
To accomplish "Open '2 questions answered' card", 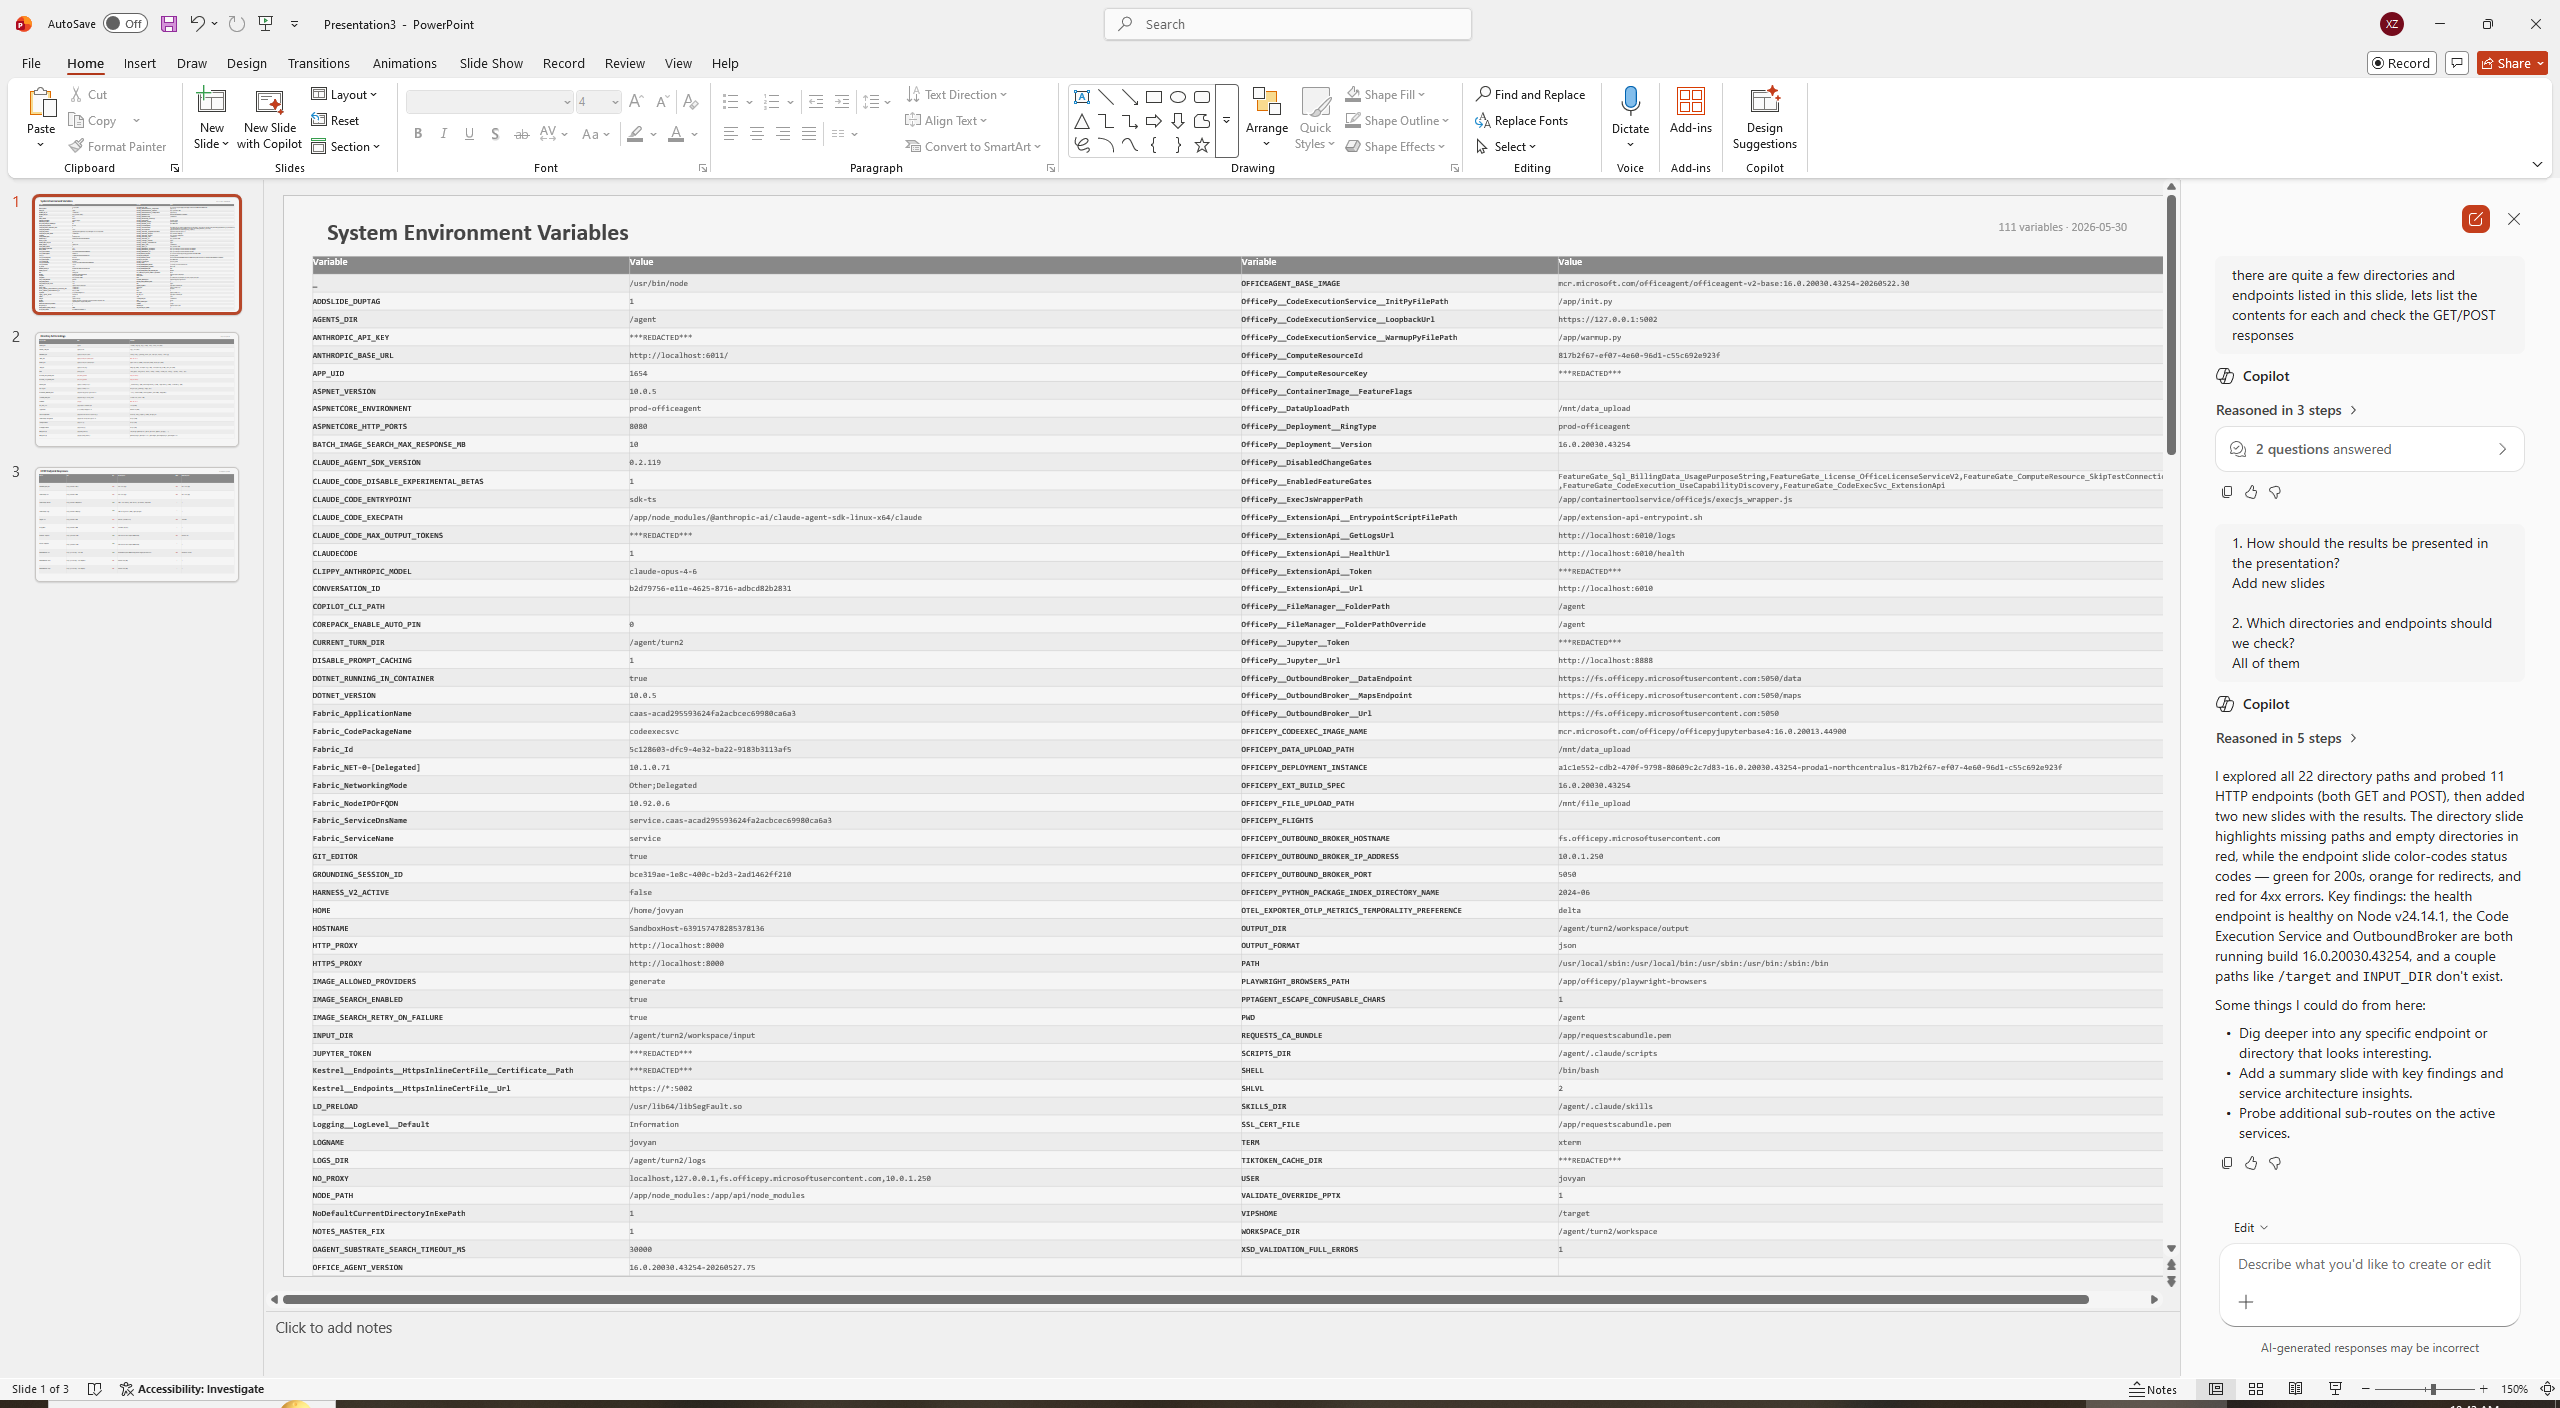I will click(x=2369, y=449).
